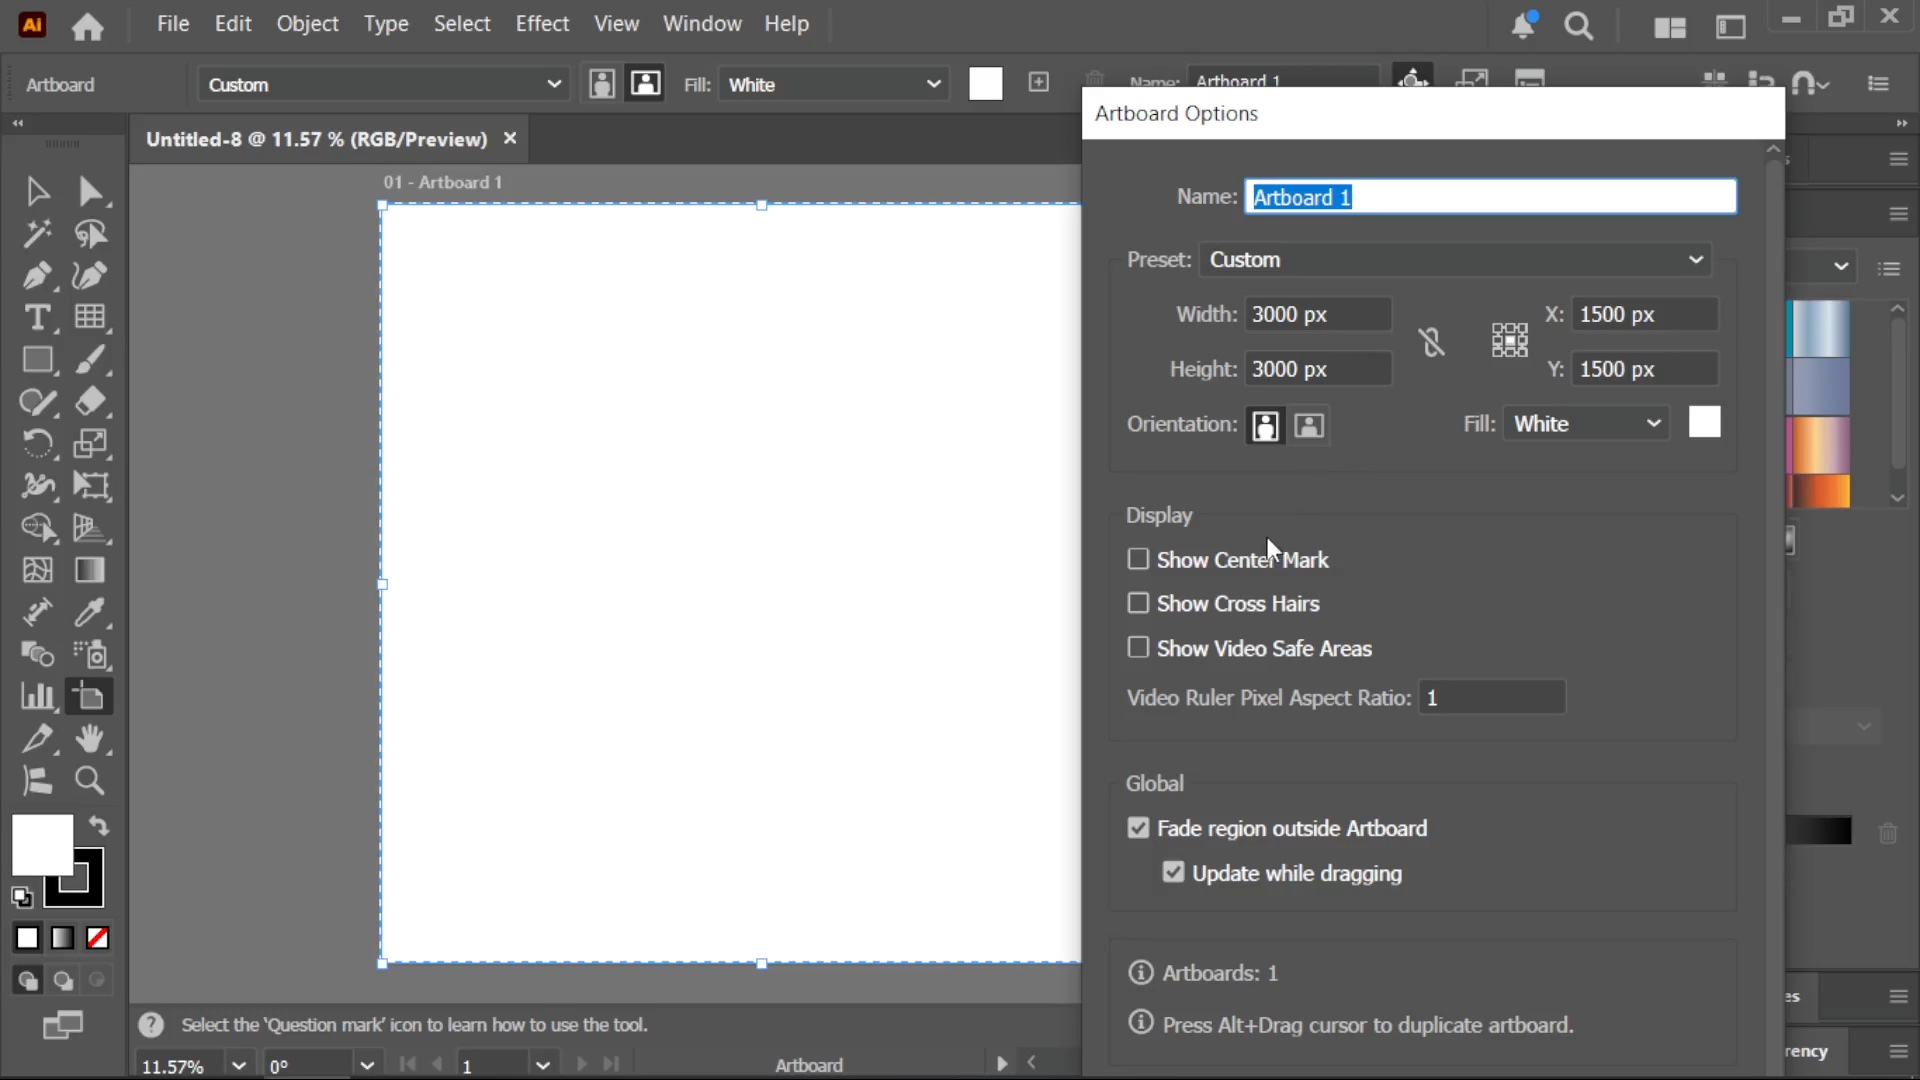Image resolution: width=1920 pixels, height=1080 pixels.
Task: Select the Shape Builder tool
Action: coord(37,527)
